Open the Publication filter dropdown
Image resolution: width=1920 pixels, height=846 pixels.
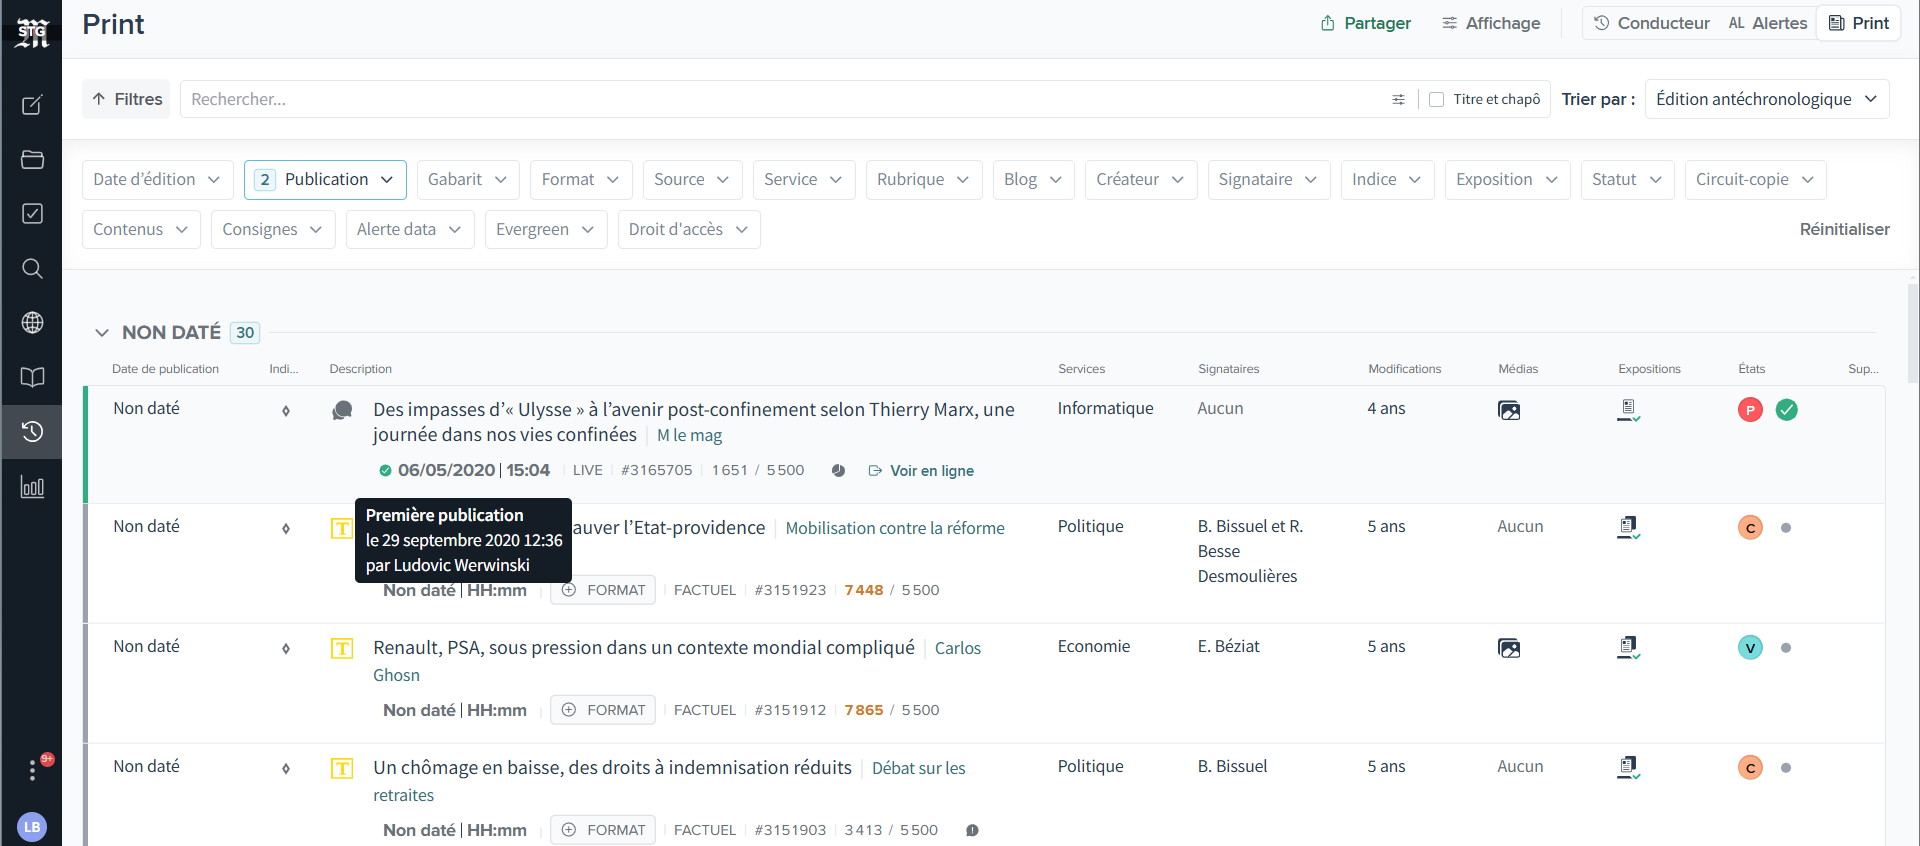click(x=325, y=179)
